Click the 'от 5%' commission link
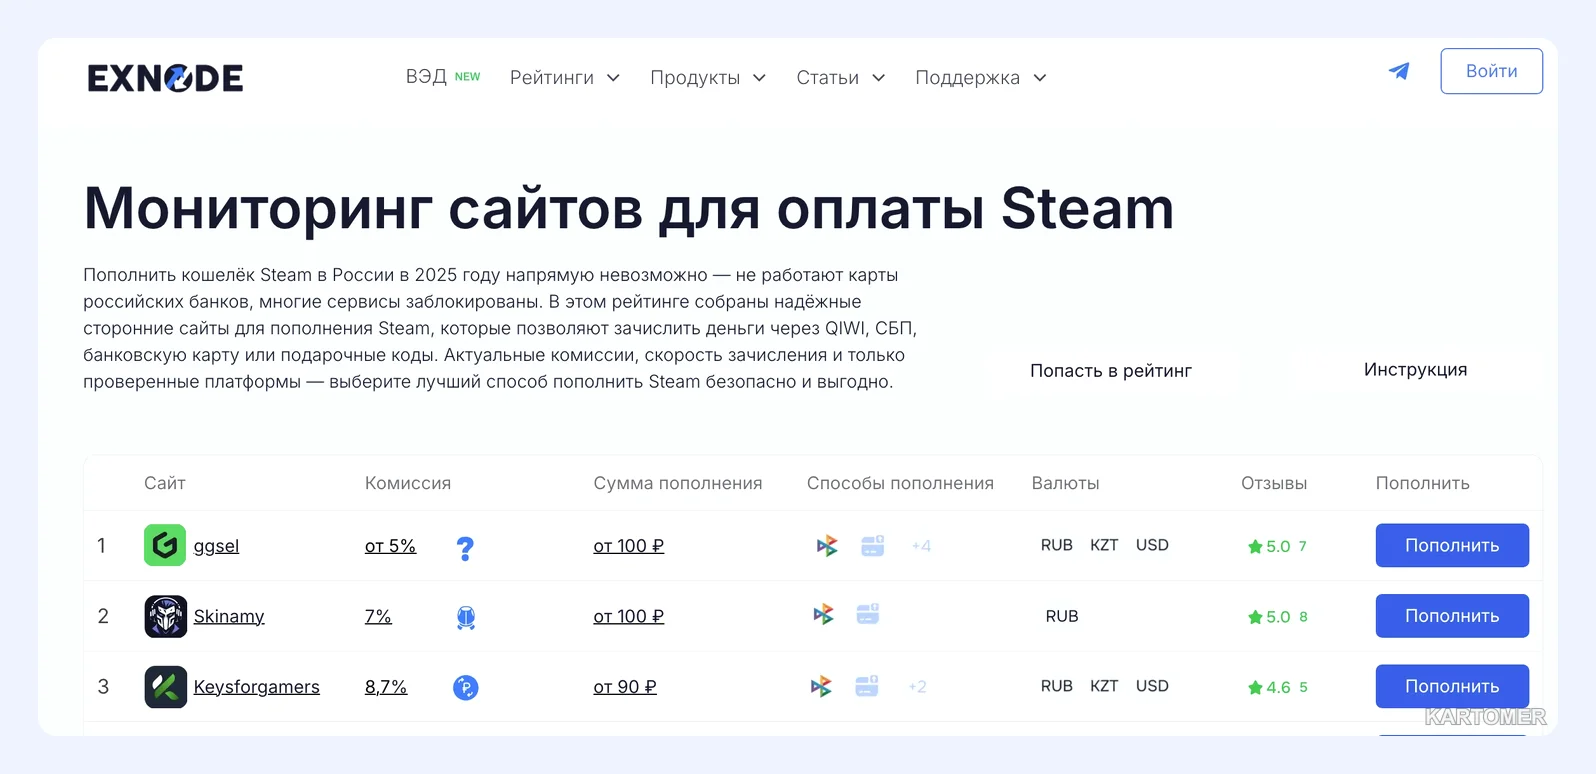 [390, 546]
